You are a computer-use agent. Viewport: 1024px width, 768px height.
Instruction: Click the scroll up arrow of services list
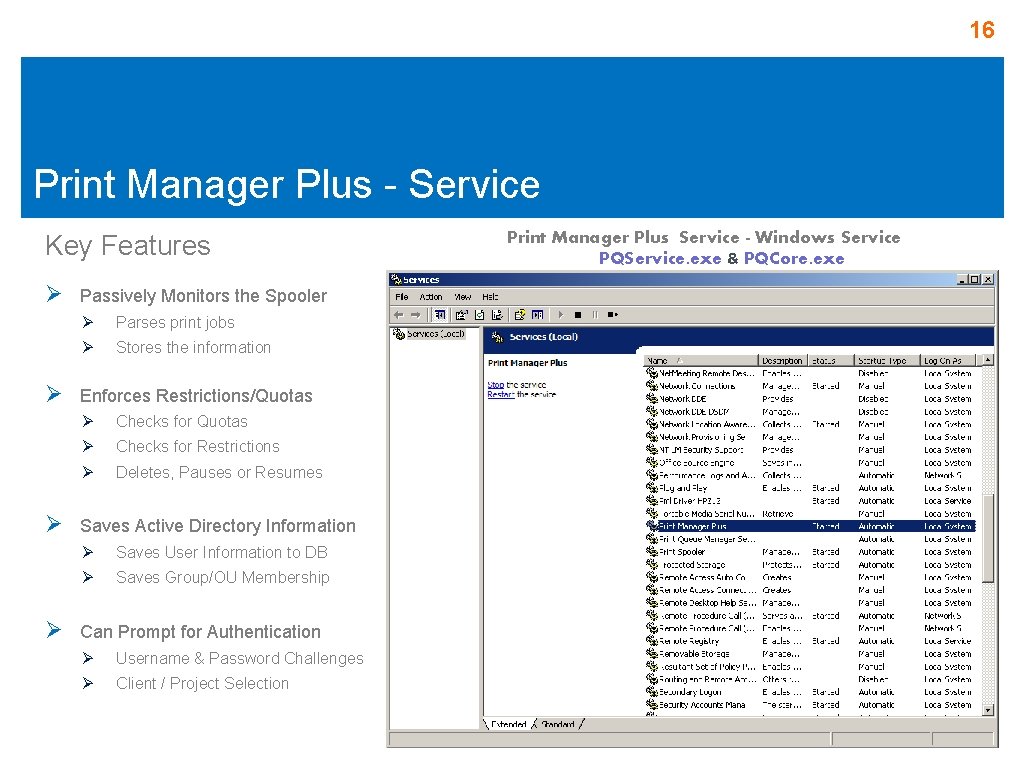click(x=988, y=360)
